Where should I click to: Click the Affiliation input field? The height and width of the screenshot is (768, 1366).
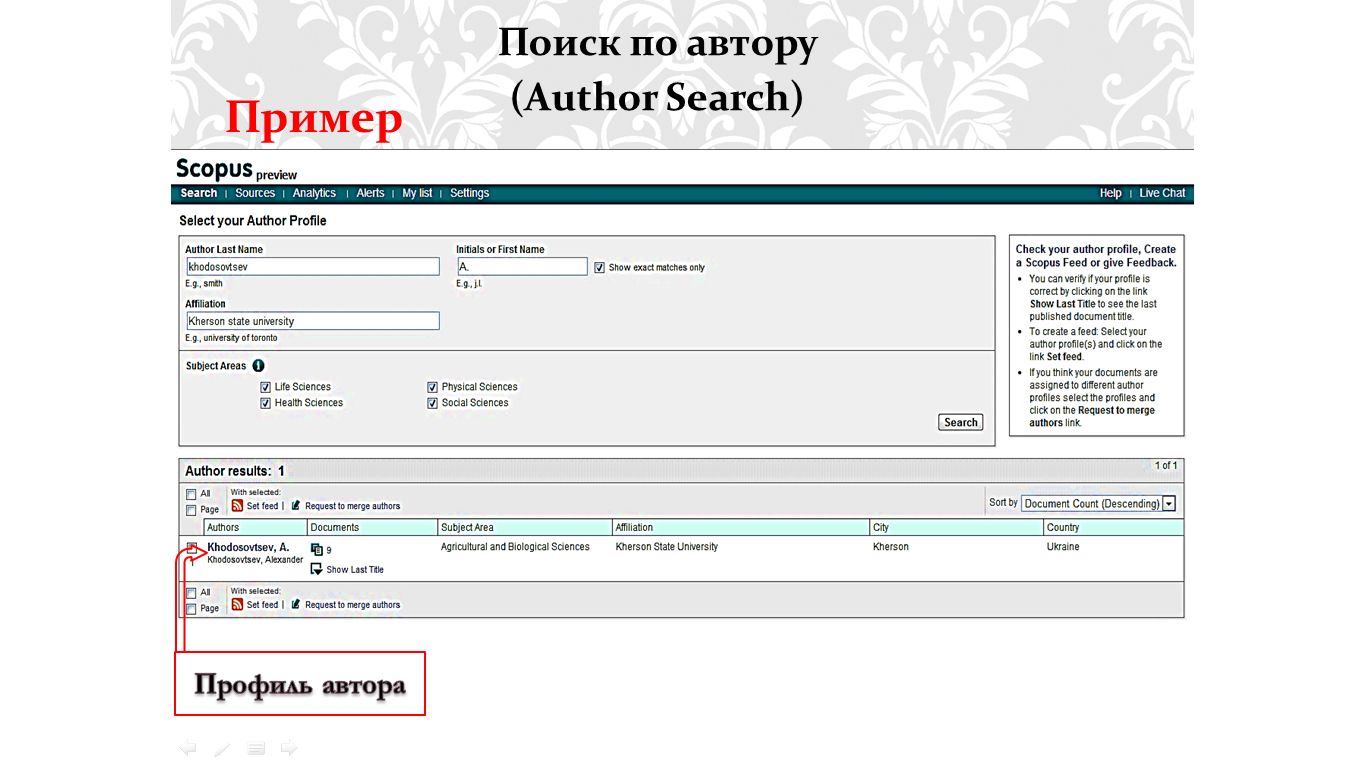click(313, 321)
